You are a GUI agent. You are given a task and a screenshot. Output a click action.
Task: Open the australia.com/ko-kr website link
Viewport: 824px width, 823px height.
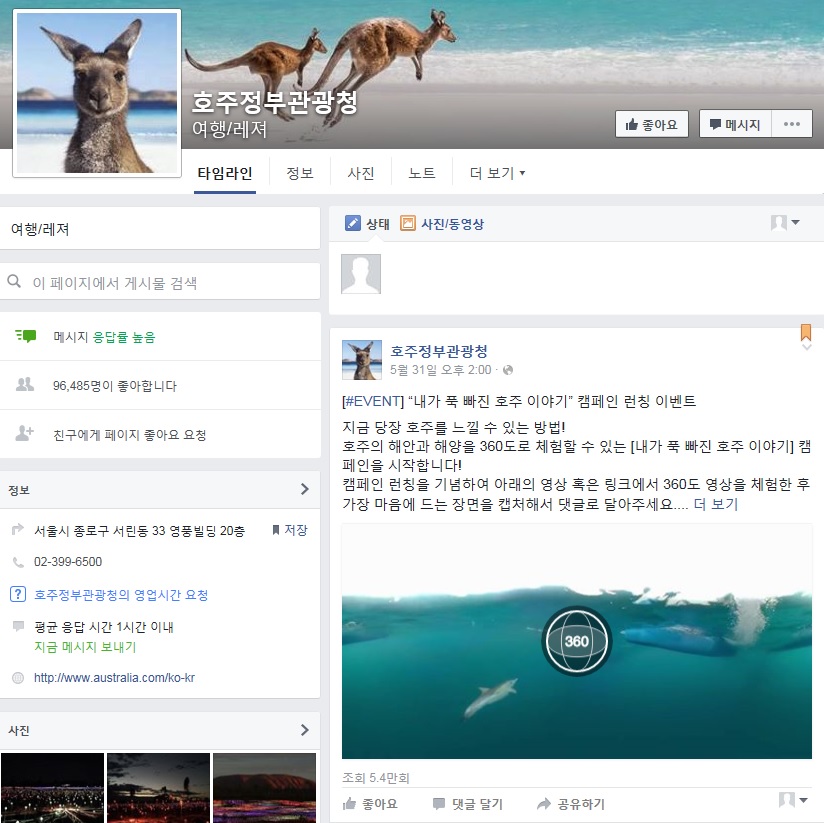point(114,678)
